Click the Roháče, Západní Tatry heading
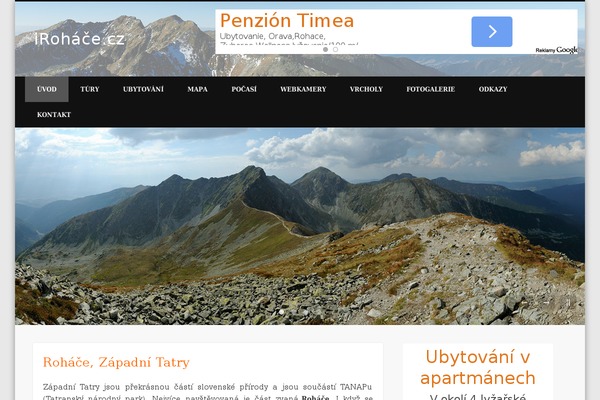This screenshot has width=600, height=400. click(116, 362)
